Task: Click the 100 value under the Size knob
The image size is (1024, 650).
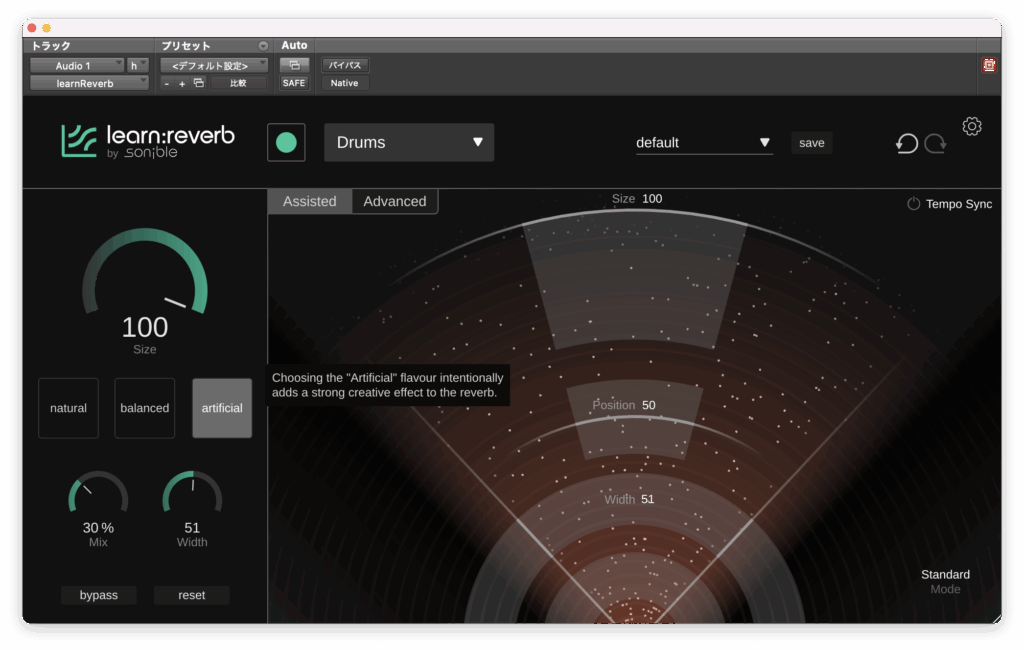Action: coord(144,327)
